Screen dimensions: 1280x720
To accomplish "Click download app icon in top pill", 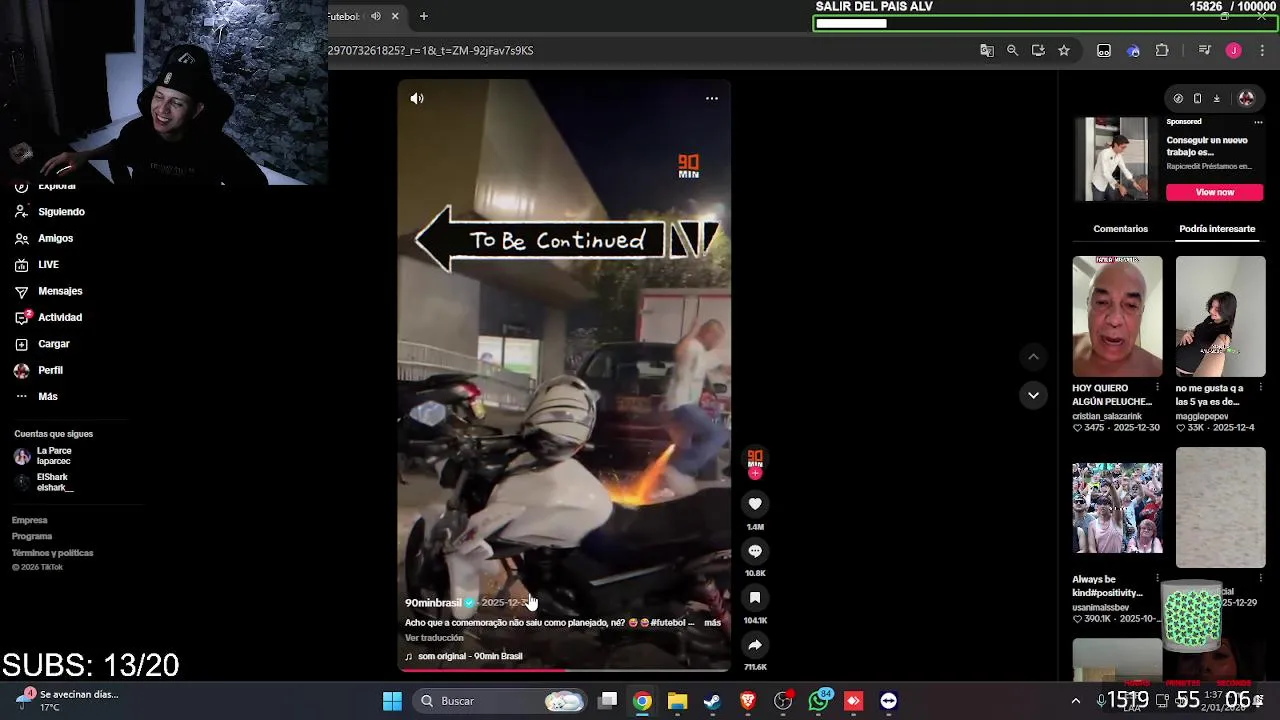I will 1216,98.
